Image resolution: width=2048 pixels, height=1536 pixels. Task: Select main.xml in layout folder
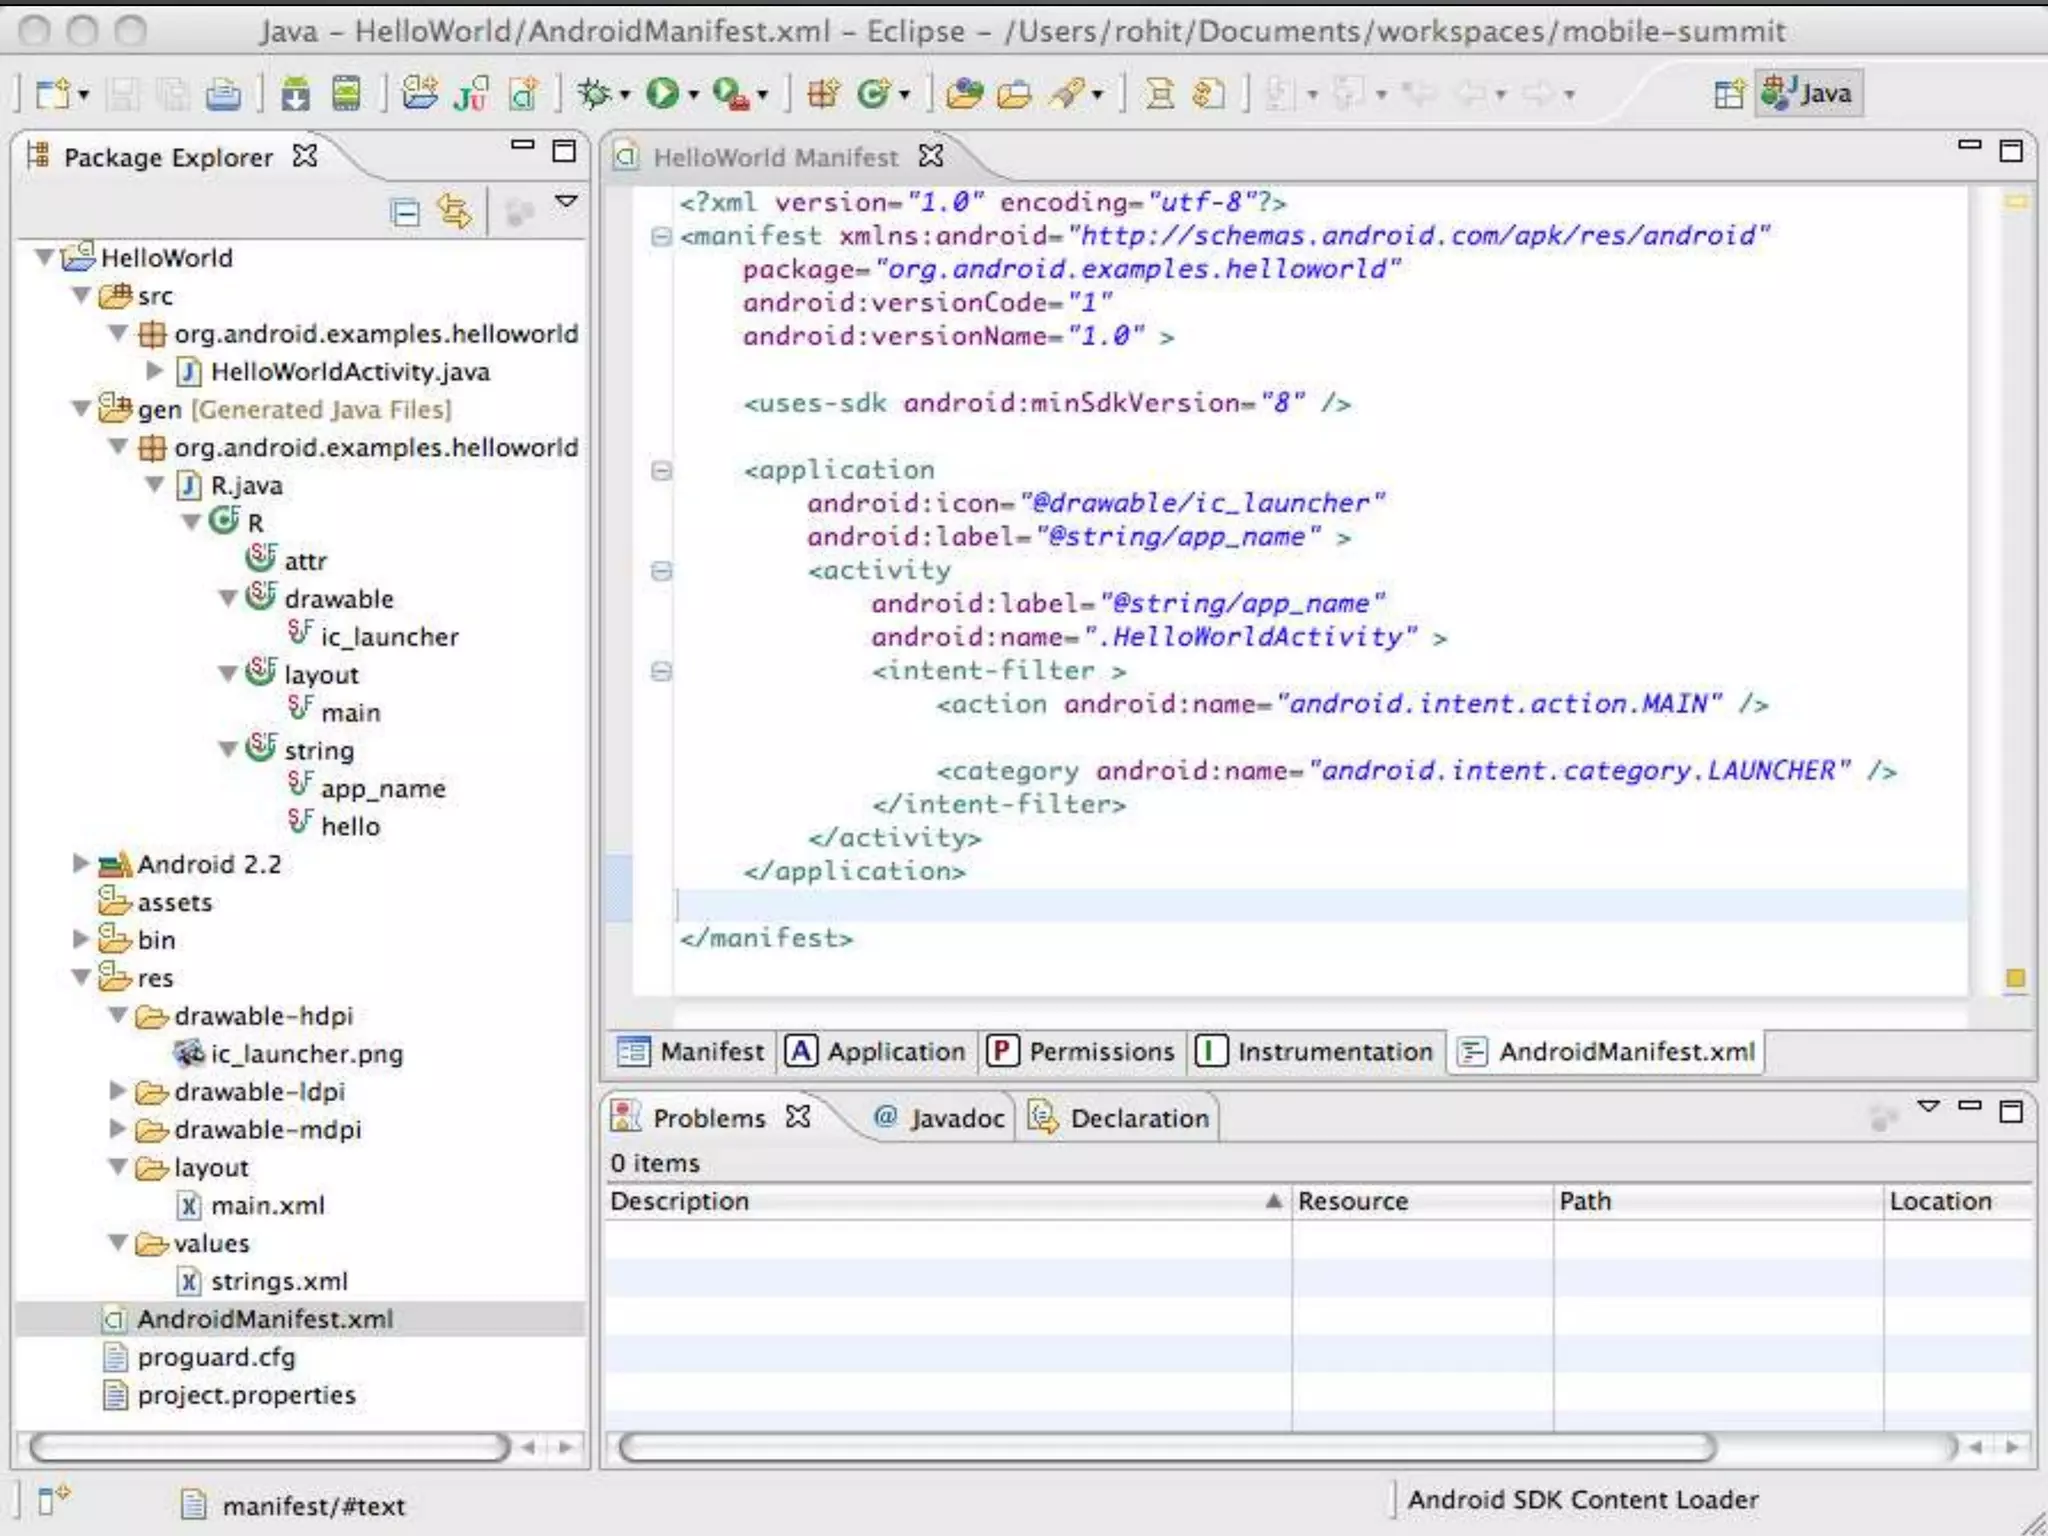251,1205
